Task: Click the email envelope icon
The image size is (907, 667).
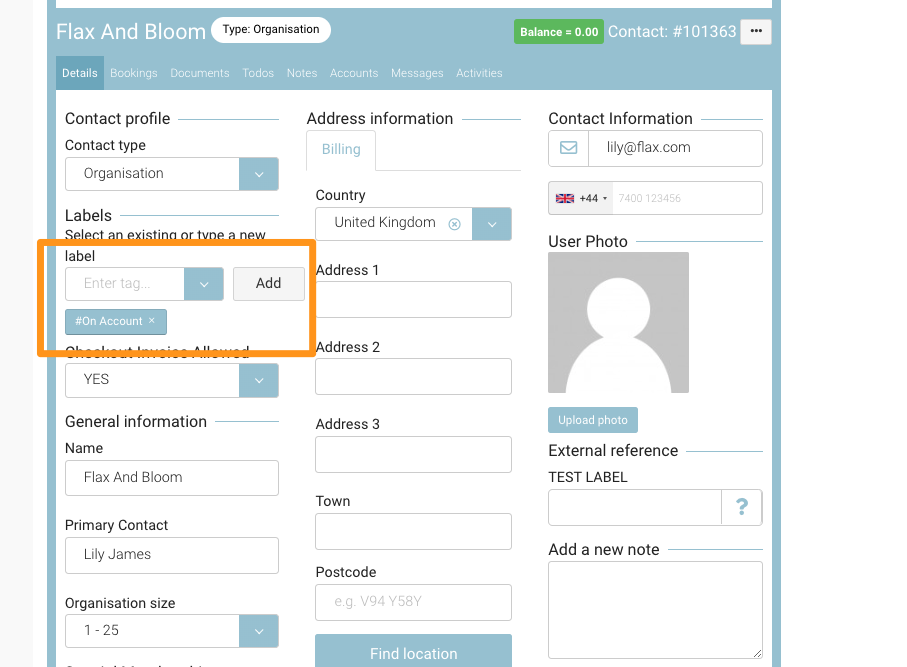Action: (x=568, y=148)
